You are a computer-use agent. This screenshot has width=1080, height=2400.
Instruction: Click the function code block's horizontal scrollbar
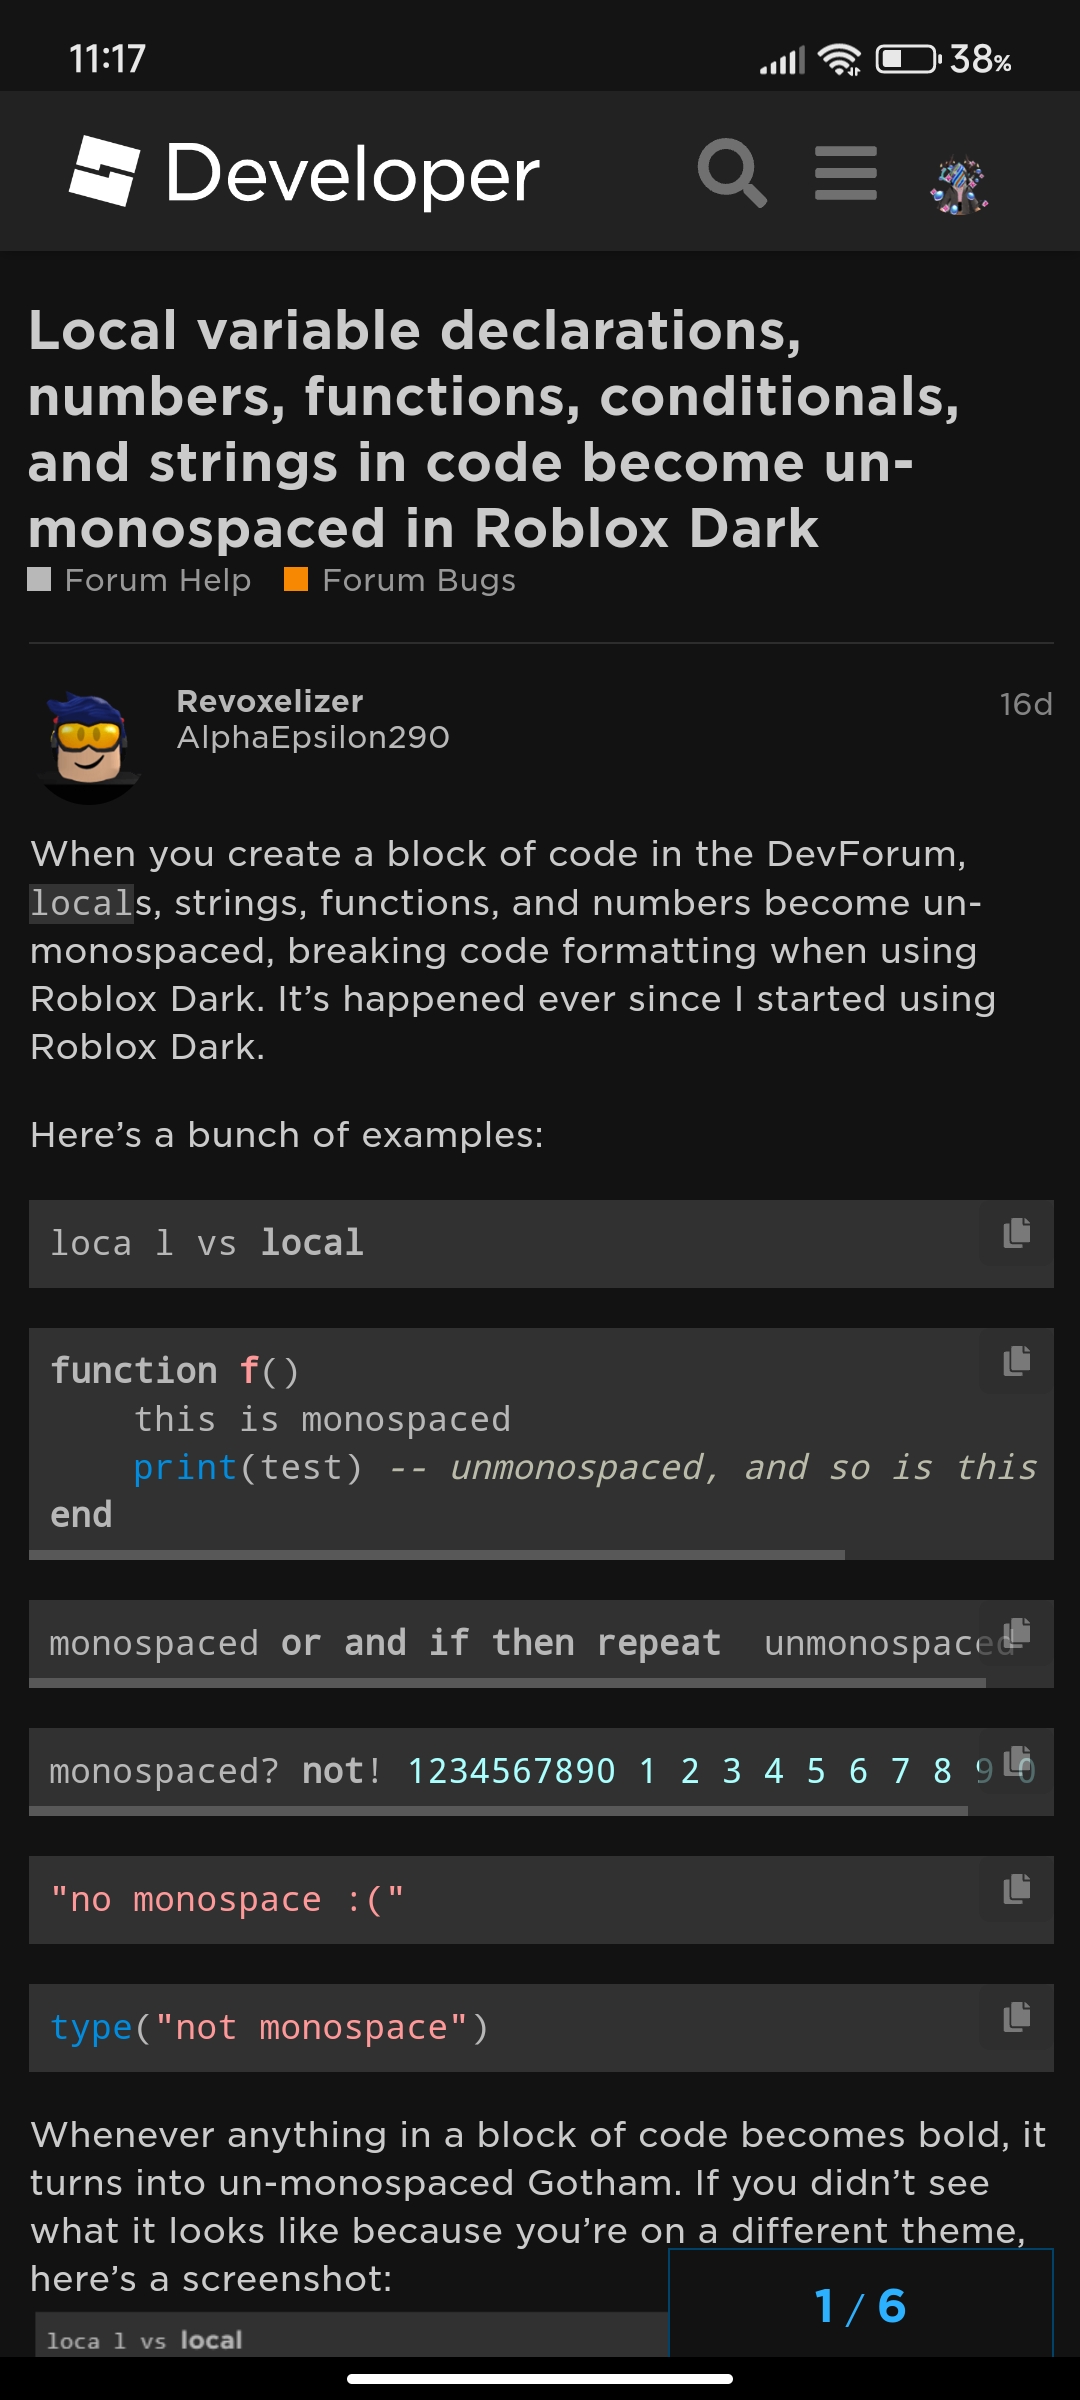[x=437, y=1555]
